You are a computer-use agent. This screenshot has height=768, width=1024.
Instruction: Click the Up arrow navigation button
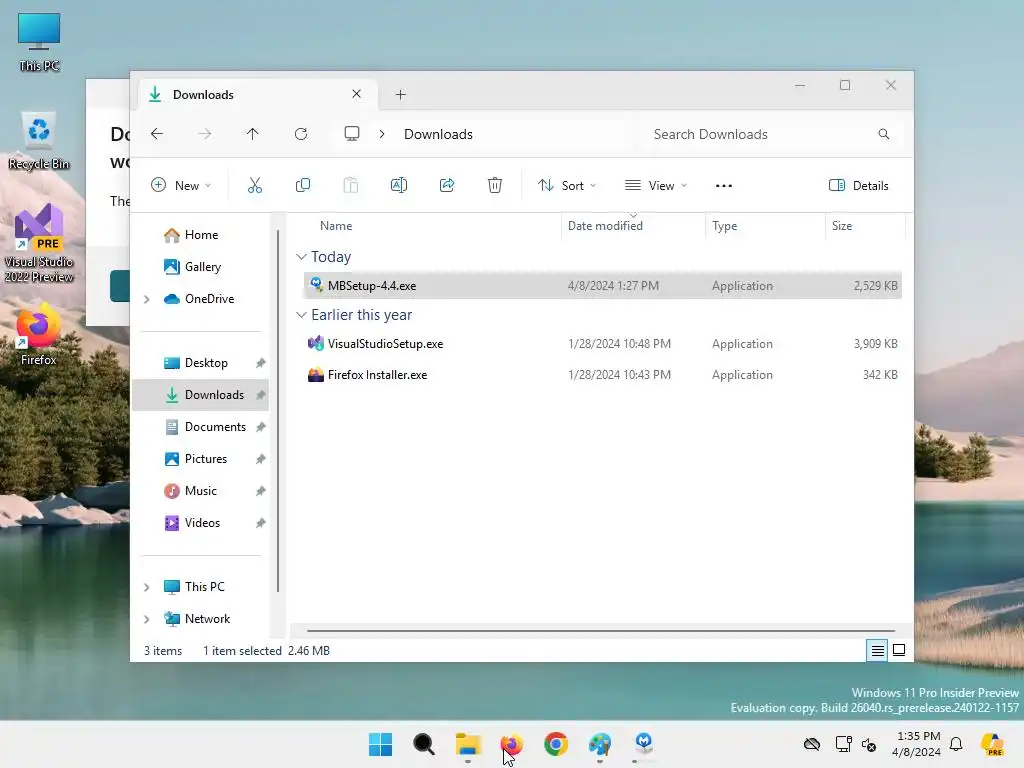(x=253, y=134)
